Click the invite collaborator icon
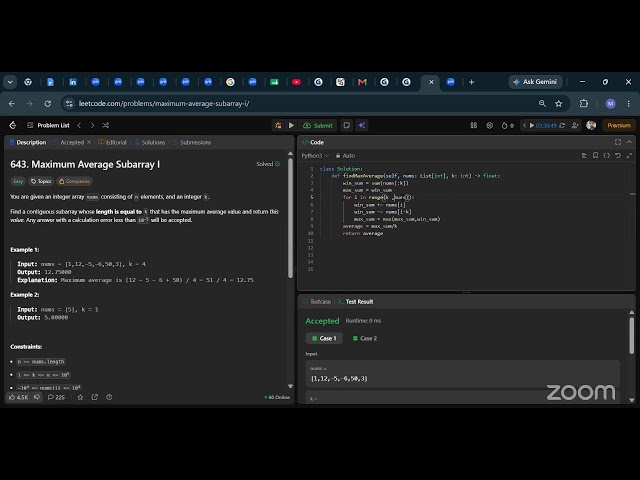Image resolution: width=640 pixels, height=480 pixels. pos(575,125)
